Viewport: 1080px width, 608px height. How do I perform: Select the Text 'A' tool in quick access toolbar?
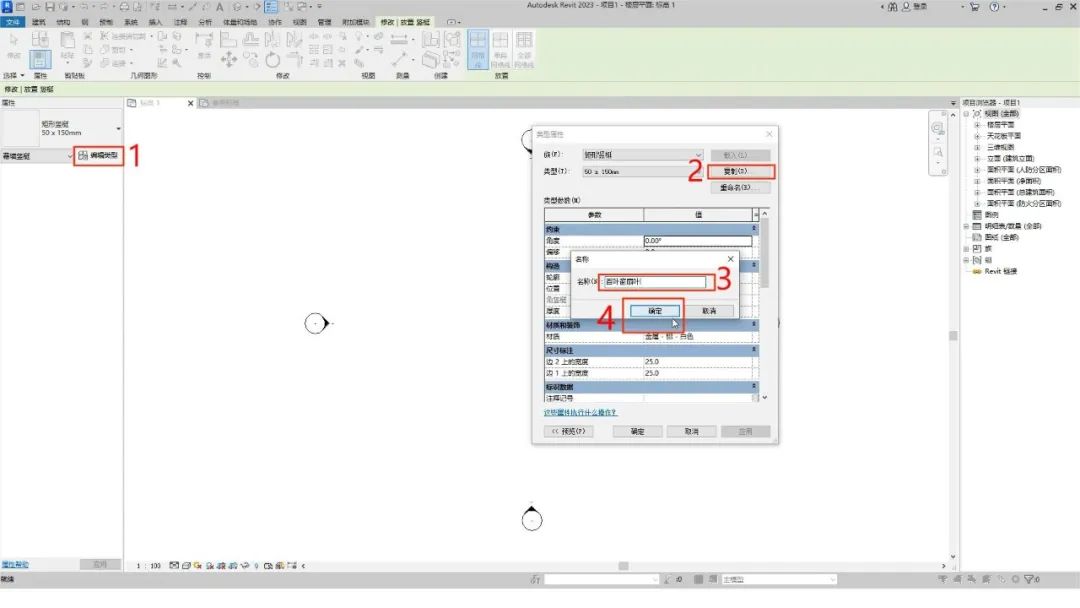[x=220, y=7]
